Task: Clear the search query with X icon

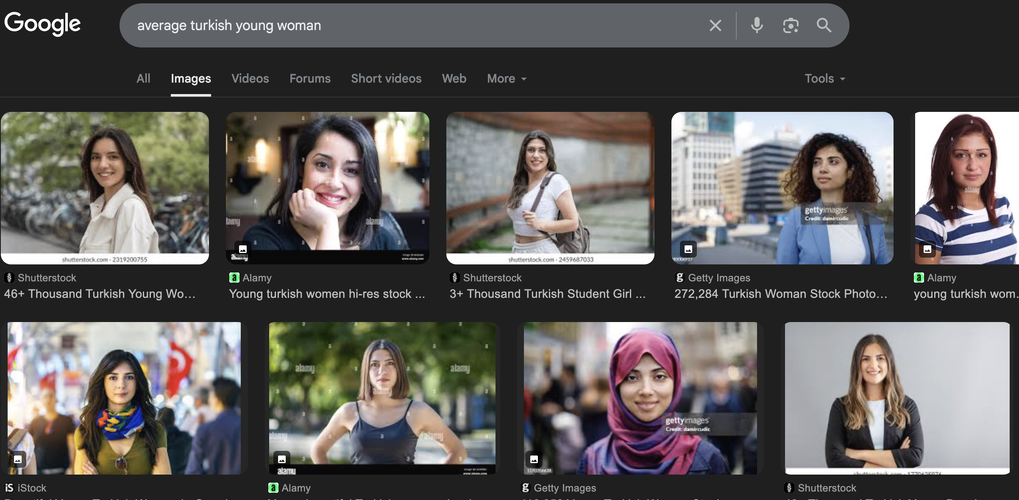Action: pos(715,26)
